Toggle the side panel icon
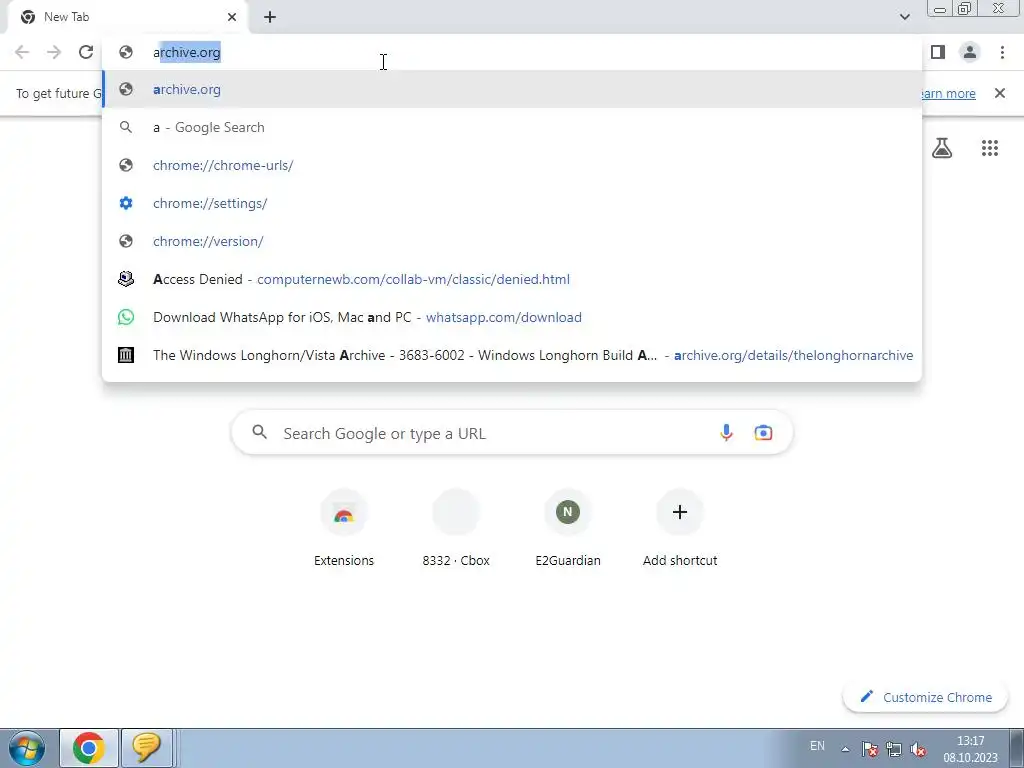The height and width of the screenshot is (768, 1024). point(938,52)
